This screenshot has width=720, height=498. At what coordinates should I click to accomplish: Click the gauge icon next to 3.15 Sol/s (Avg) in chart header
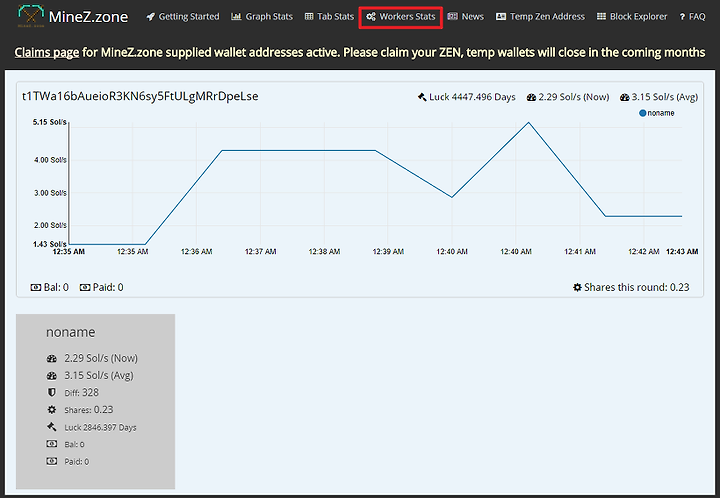click(x=624, y=97)
